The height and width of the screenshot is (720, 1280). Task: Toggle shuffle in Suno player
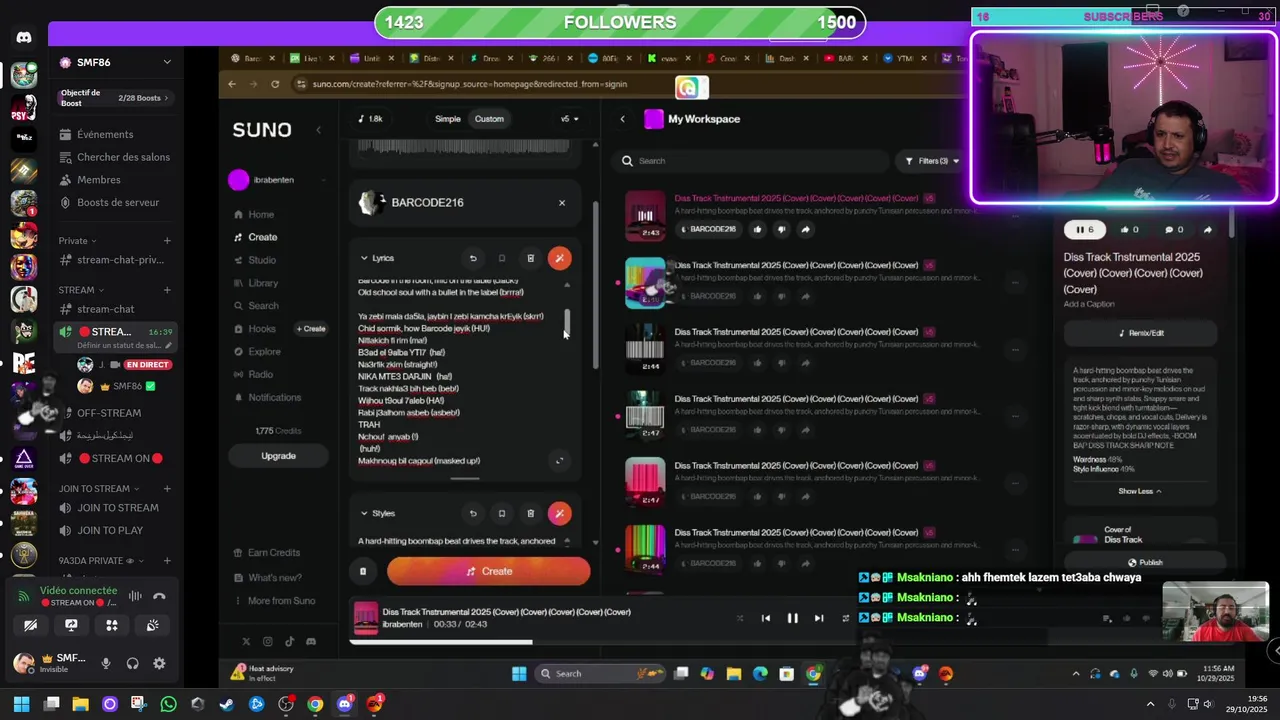click(740, 618)
